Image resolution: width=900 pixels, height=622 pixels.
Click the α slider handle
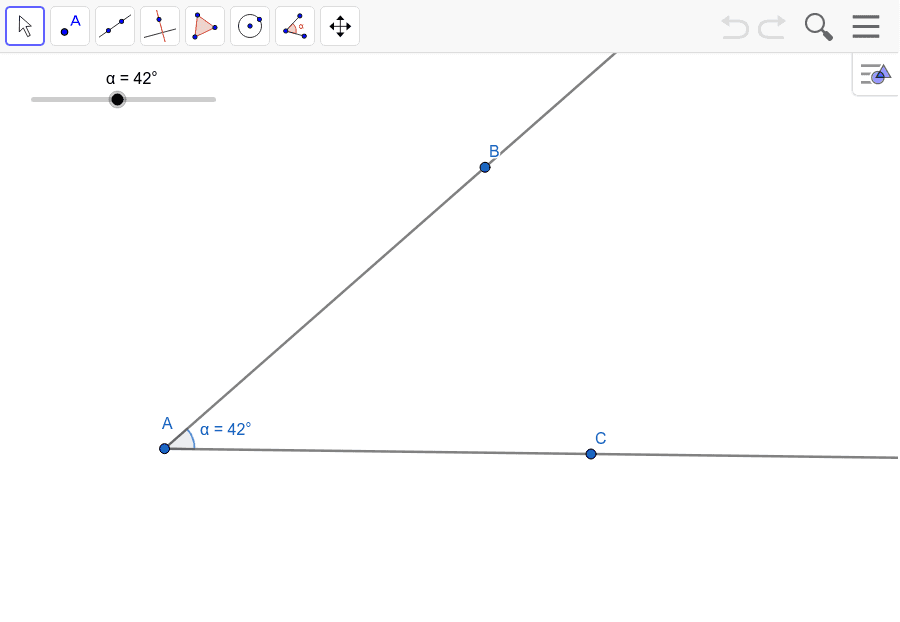[117, 99]
